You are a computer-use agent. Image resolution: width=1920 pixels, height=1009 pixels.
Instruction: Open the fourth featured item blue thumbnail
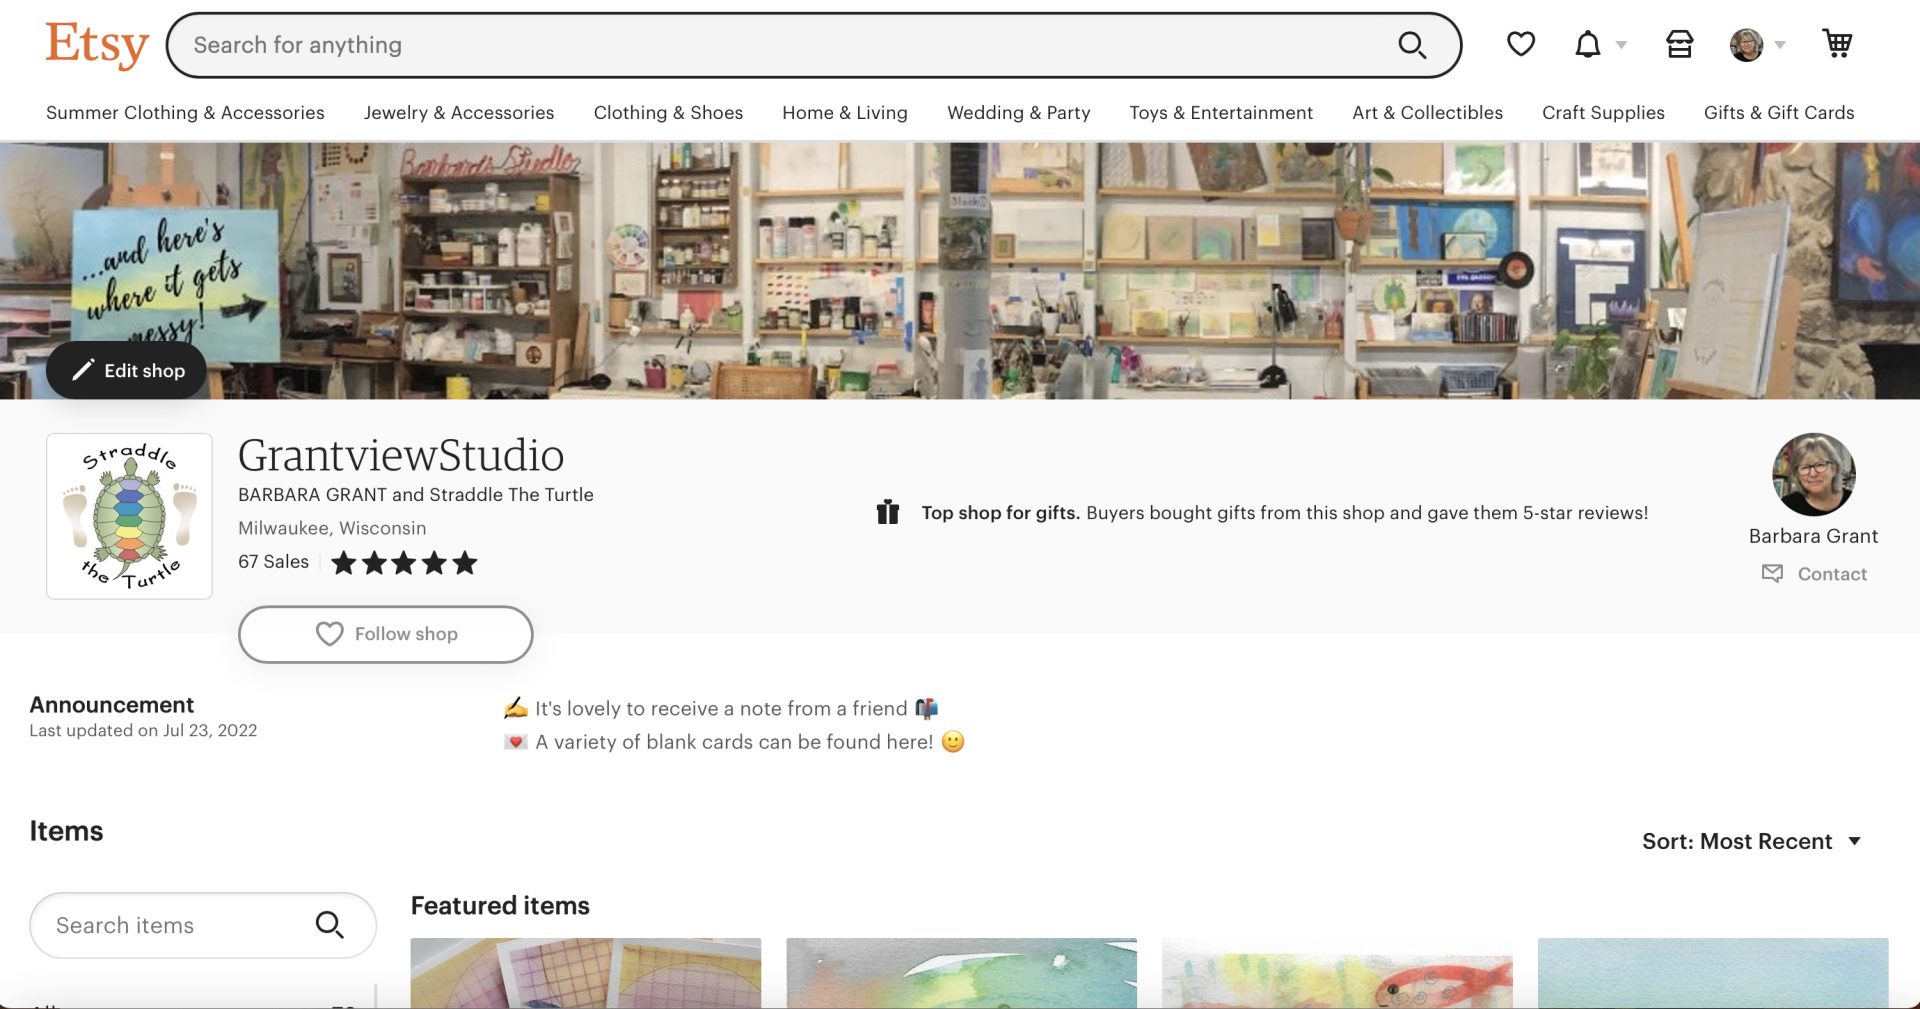click(x=1713, y=973)
